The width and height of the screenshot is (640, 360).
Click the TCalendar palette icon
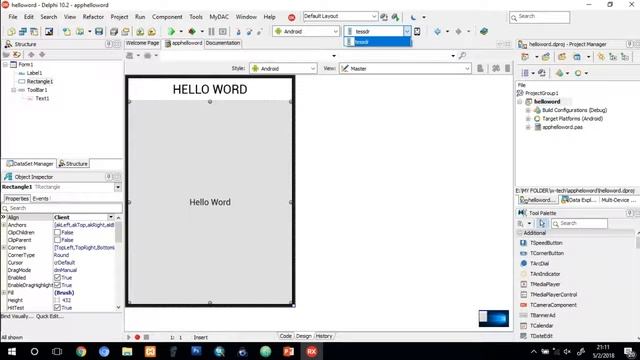523,326
